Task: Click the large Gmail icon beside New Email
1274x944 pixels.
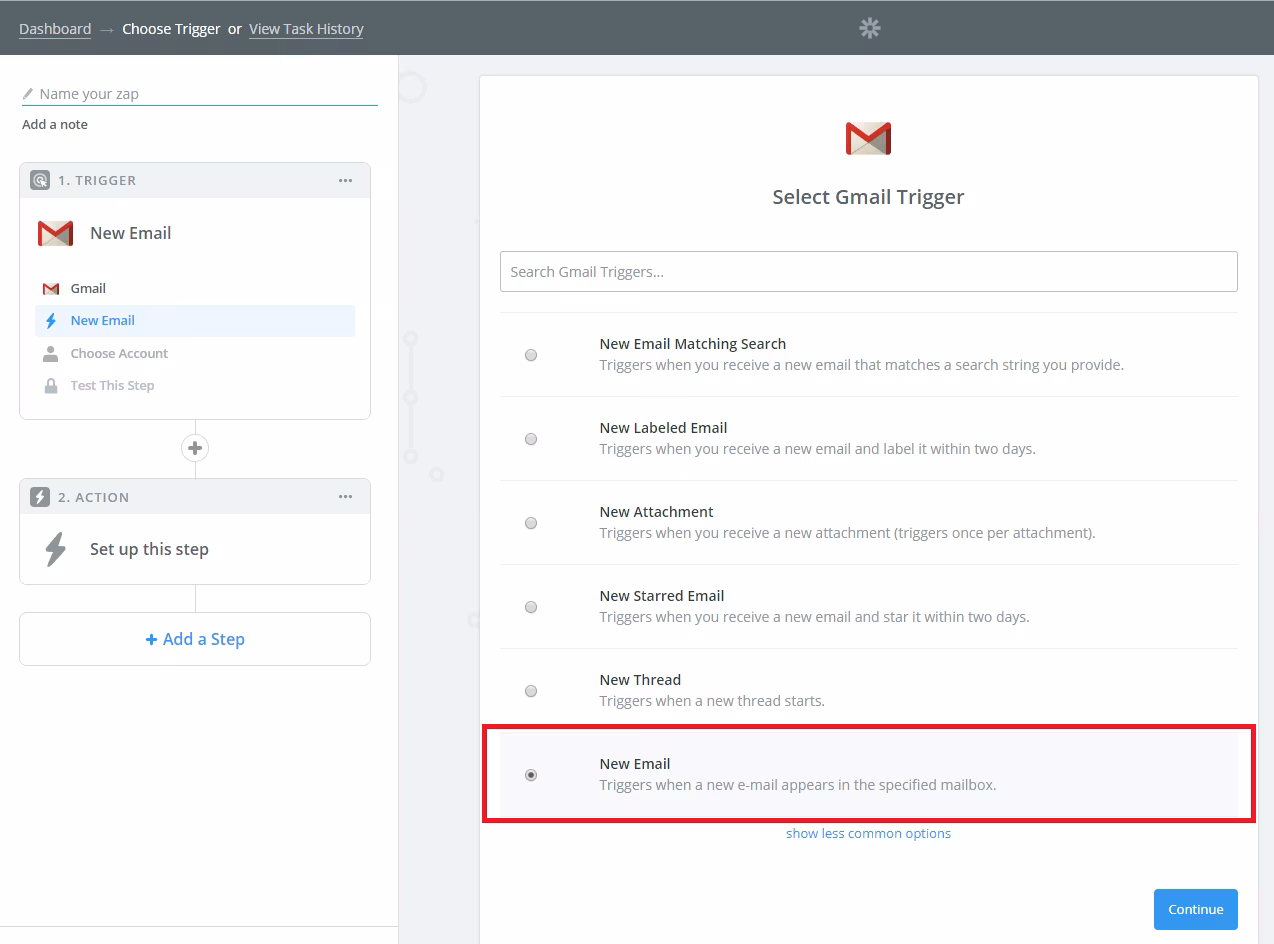Action: 56,233
